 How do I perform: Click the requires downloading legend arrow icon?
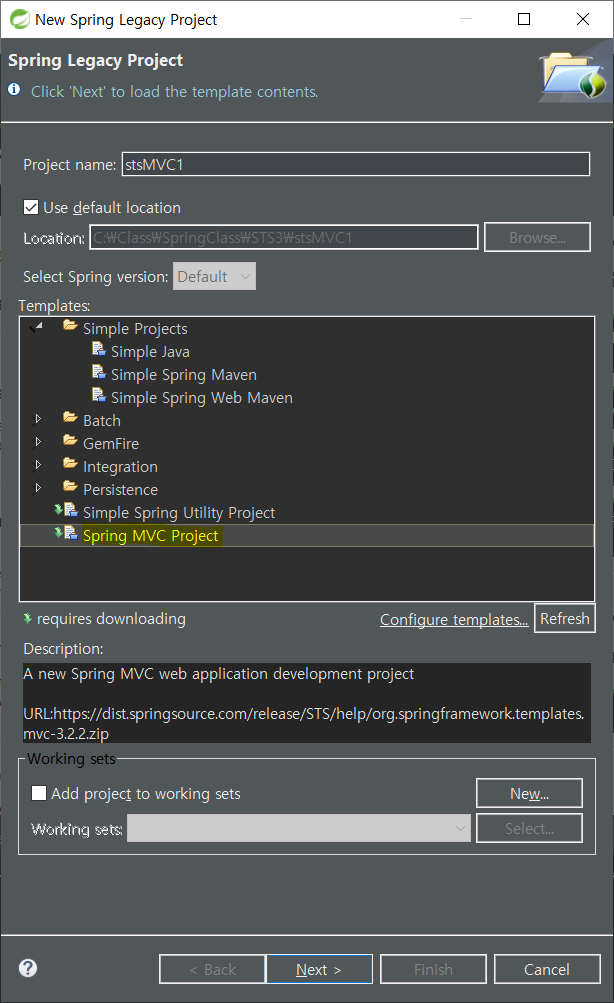click(28, 619)
